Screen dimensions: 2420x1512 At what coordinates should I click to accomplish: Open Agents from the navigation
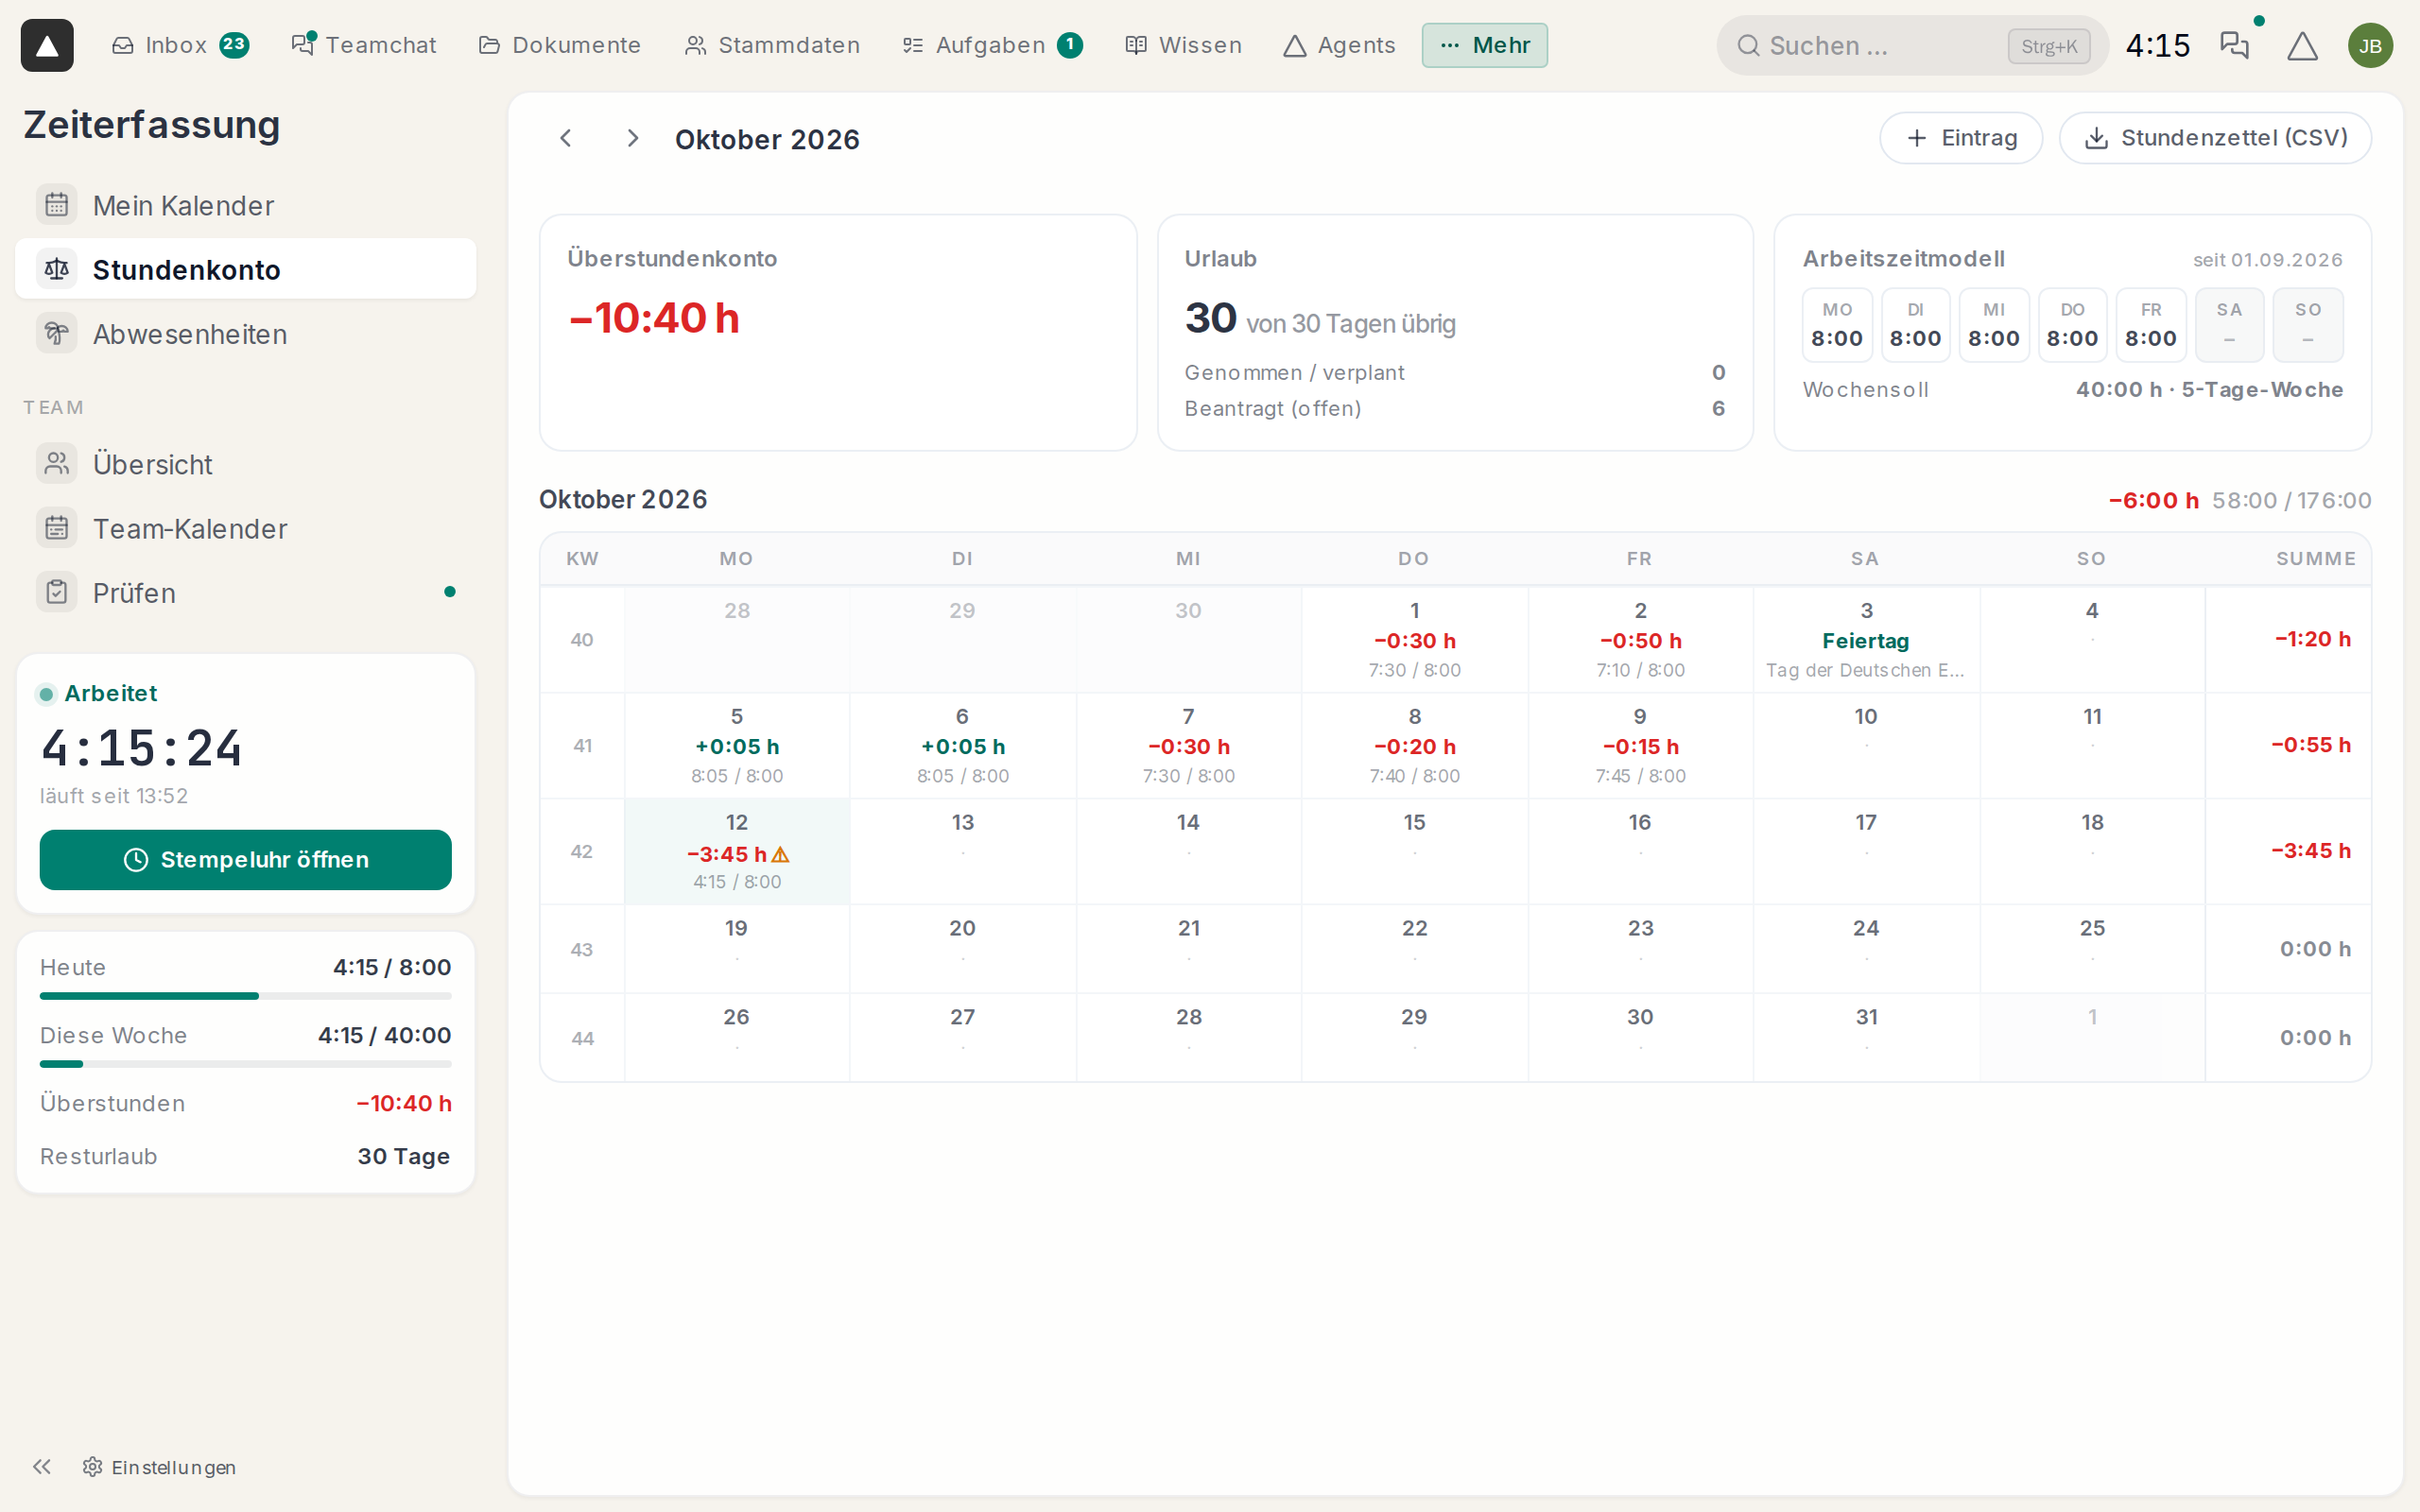point(1339,45)
